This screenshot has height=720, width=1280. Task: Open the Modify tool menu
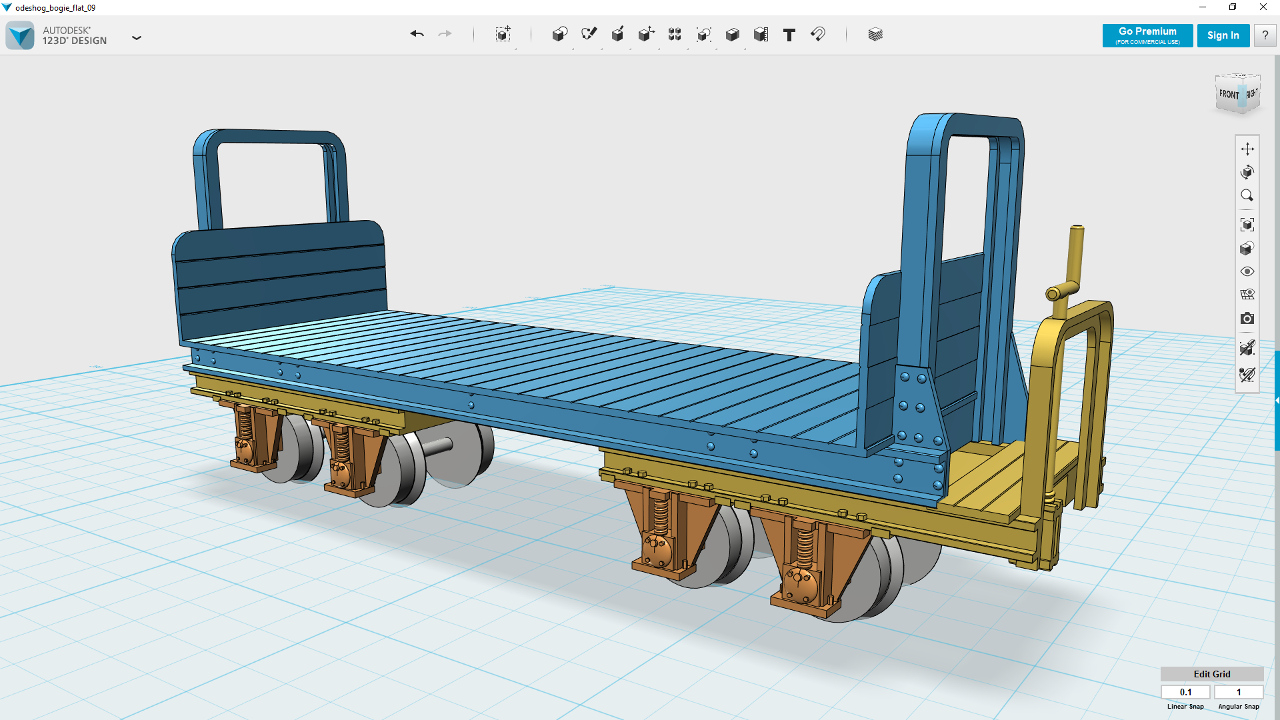(x=647, y=34)
